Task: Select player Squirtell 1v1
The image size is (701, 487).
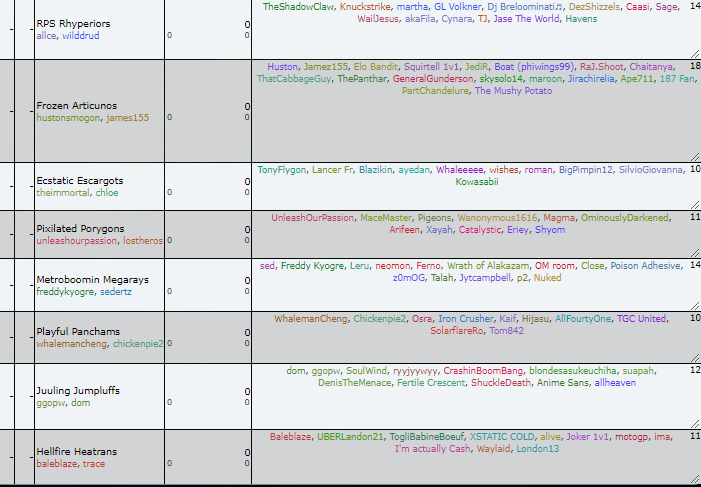Action: click(431, 67)
